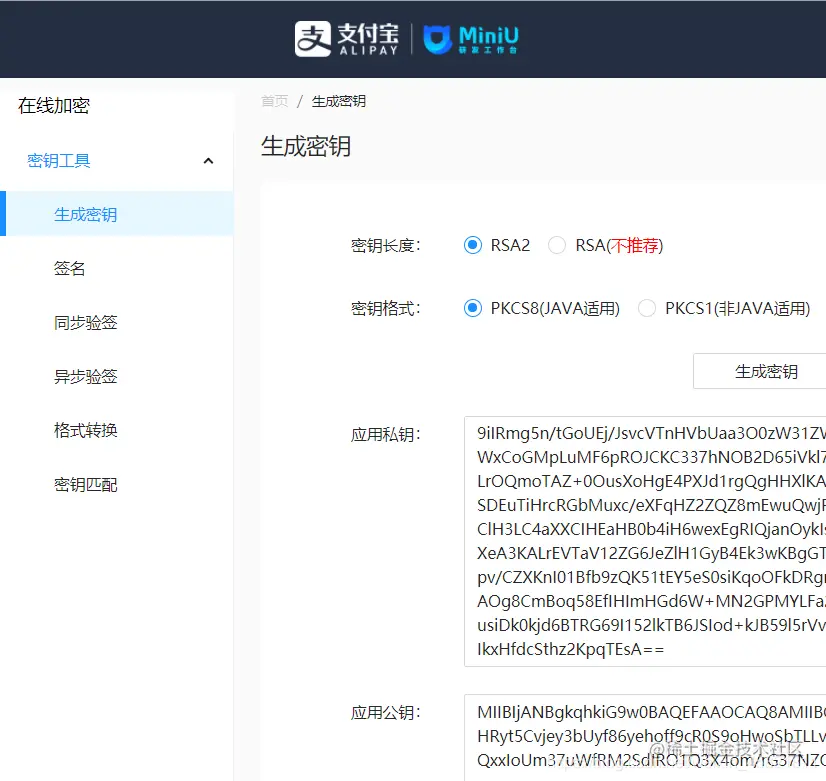The width and height of the screenshot is (826, 781).
Task: Open the 签名 sidebar item
Action: pyautogui.click(x=70, y=269)
